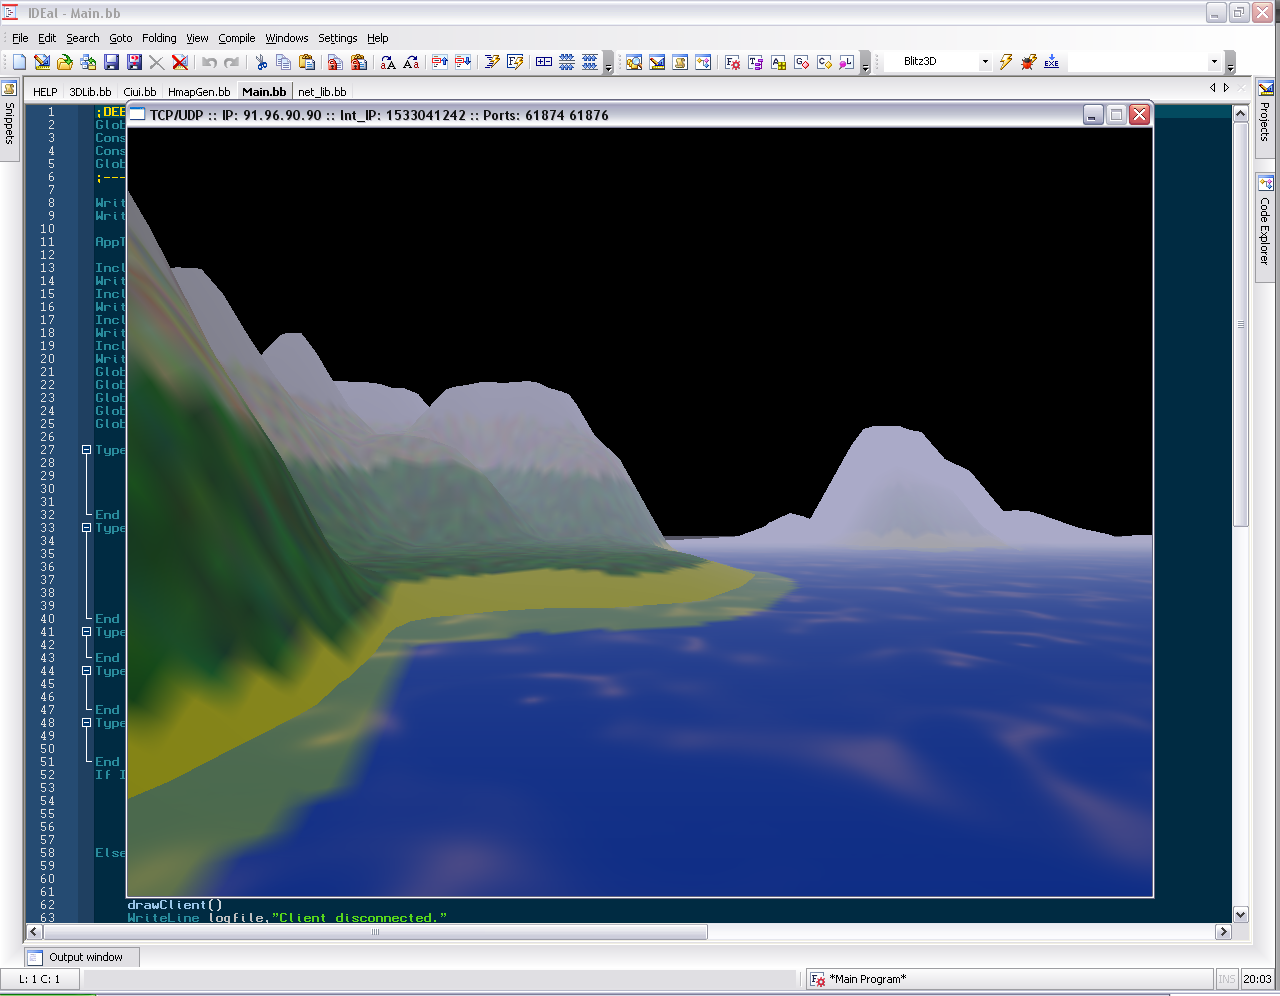Click the horizontal scrollbar right arrow
This screenshot has height=996, width=1280.
[1223, 932]
